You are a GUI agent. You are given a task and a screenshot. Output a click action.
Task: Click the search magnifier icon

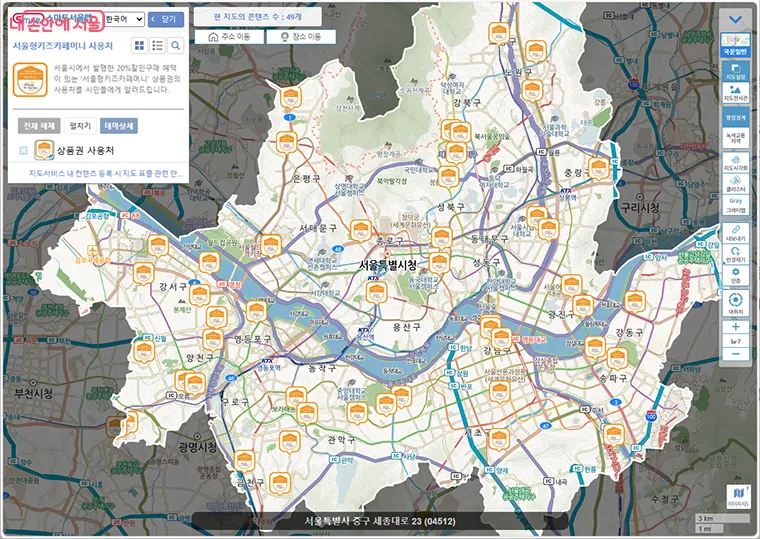pos(175,46)
